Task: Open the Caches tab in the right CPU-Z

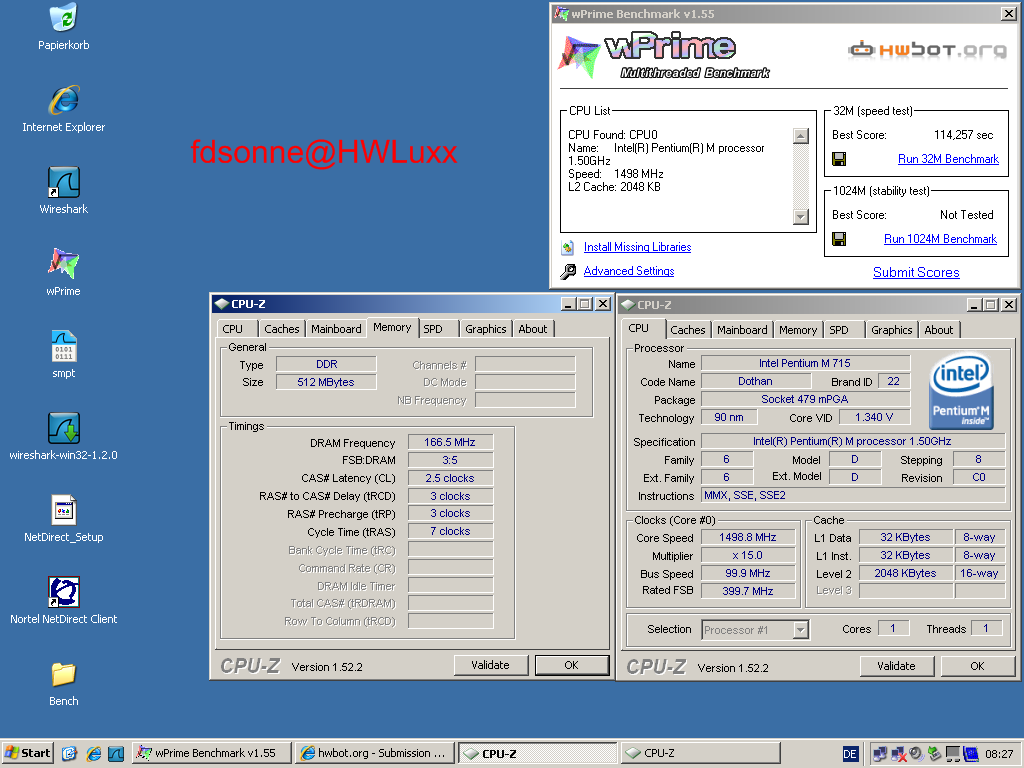Action: click(688, 330)
